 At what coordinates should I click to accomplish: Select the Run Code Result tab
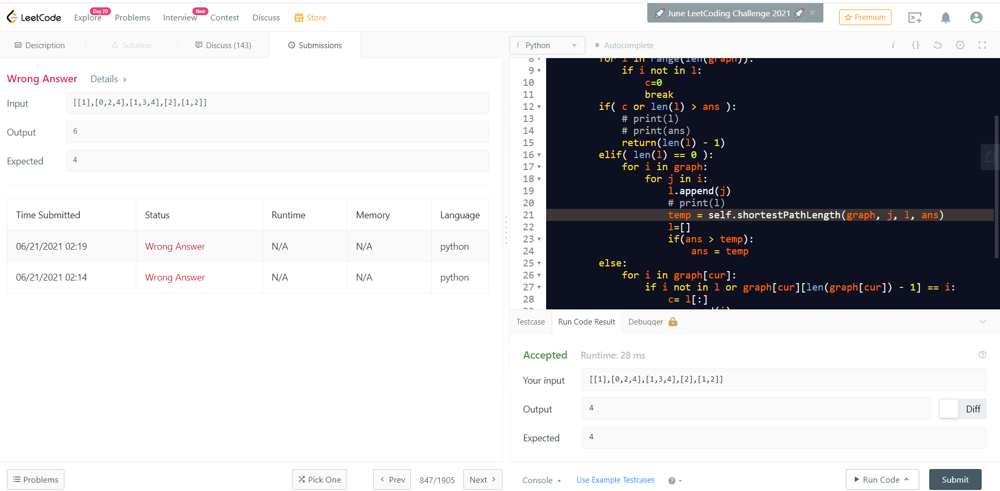pos(586,322)
